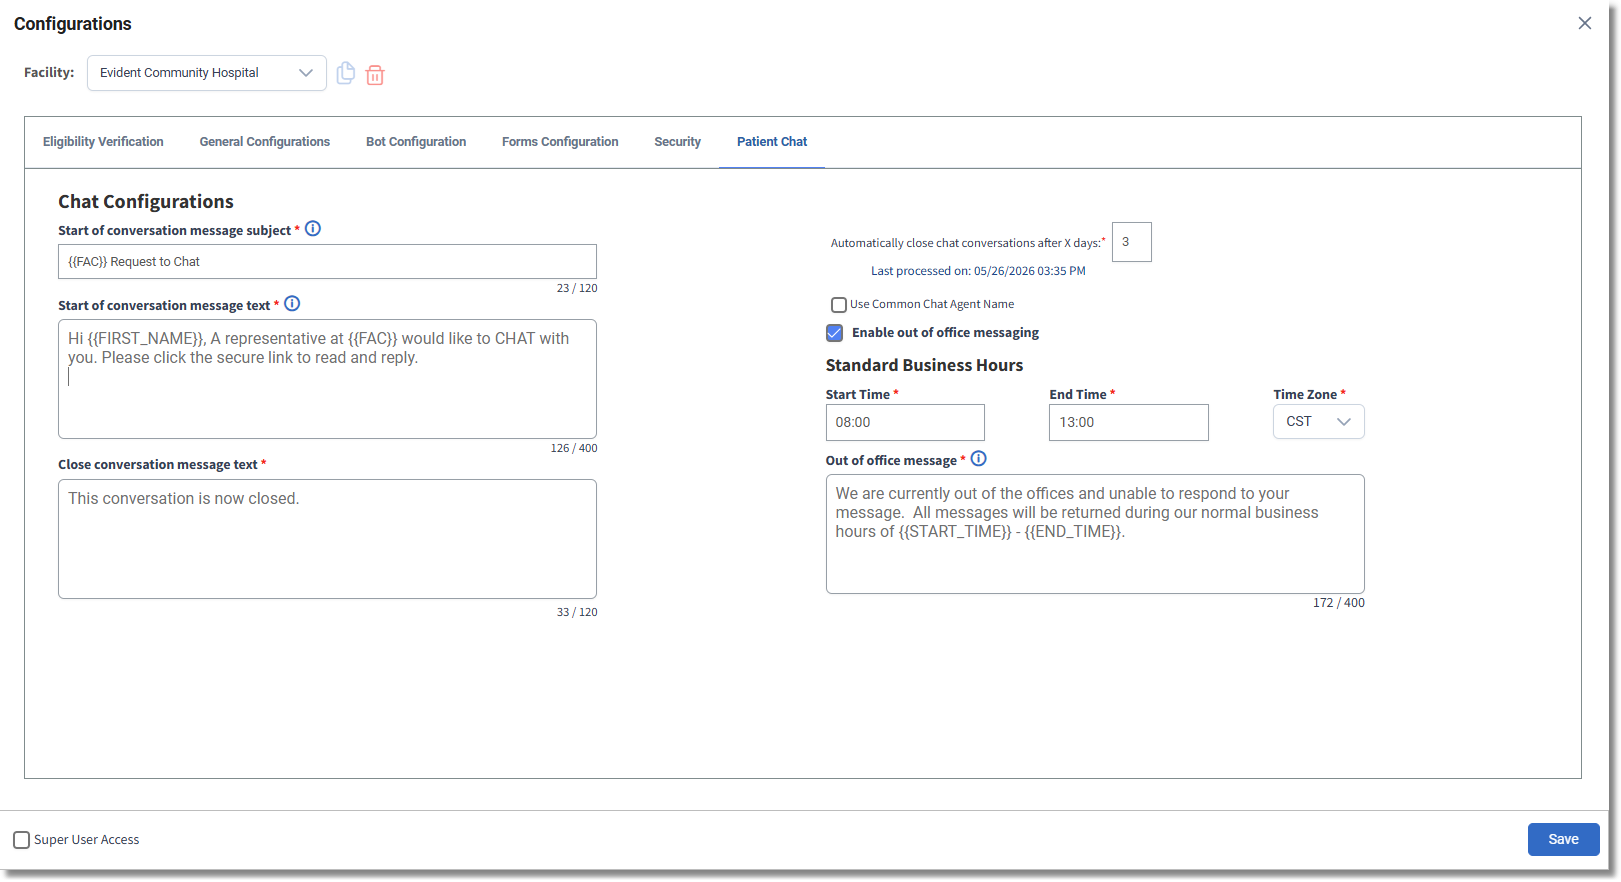Click the End Time field
The image size is (1621, 882).
(x=1129, y=422)
